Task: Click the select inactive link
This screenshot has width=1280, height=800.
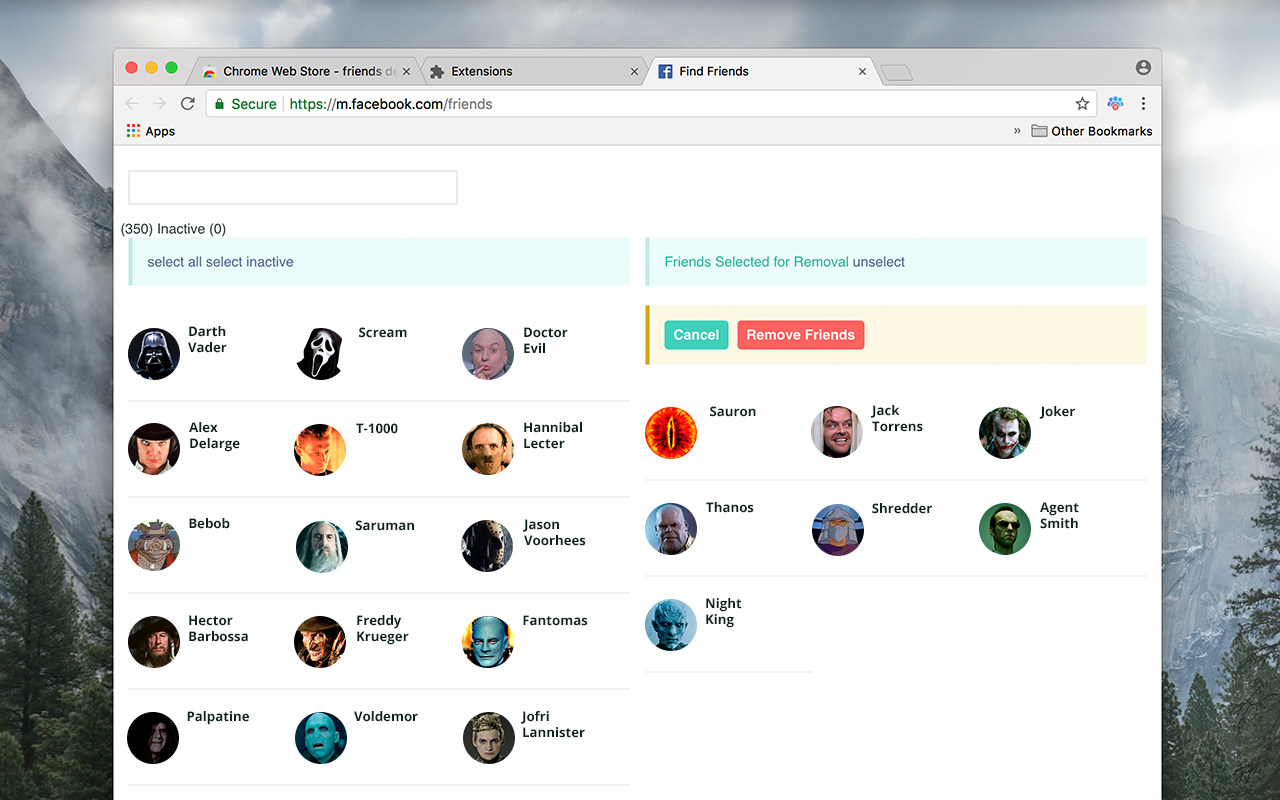Action: [x=250, y=262]
